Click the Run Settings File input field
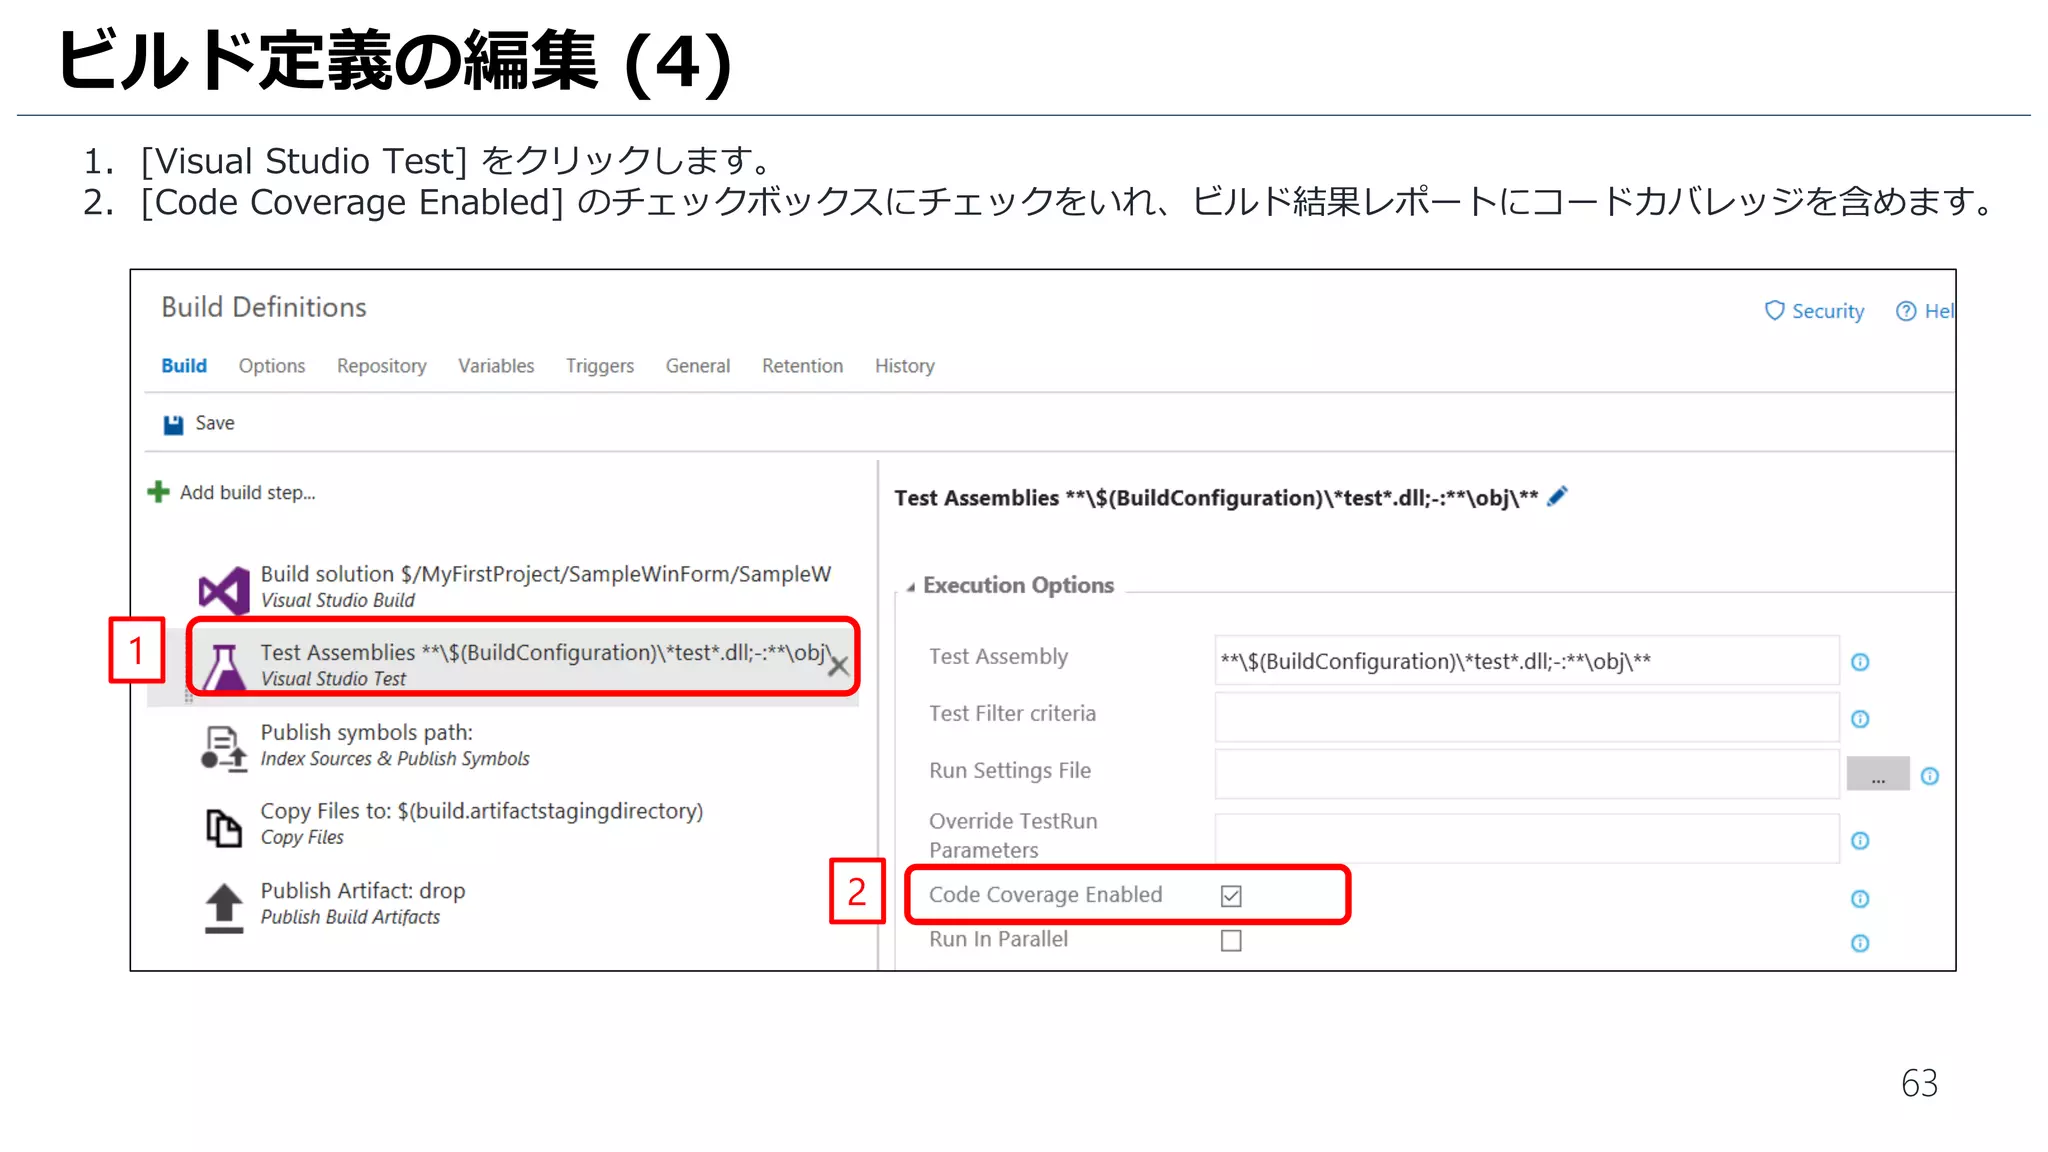Image resolution: width=2048 pixels, height=1152 pixels. 1527,774
